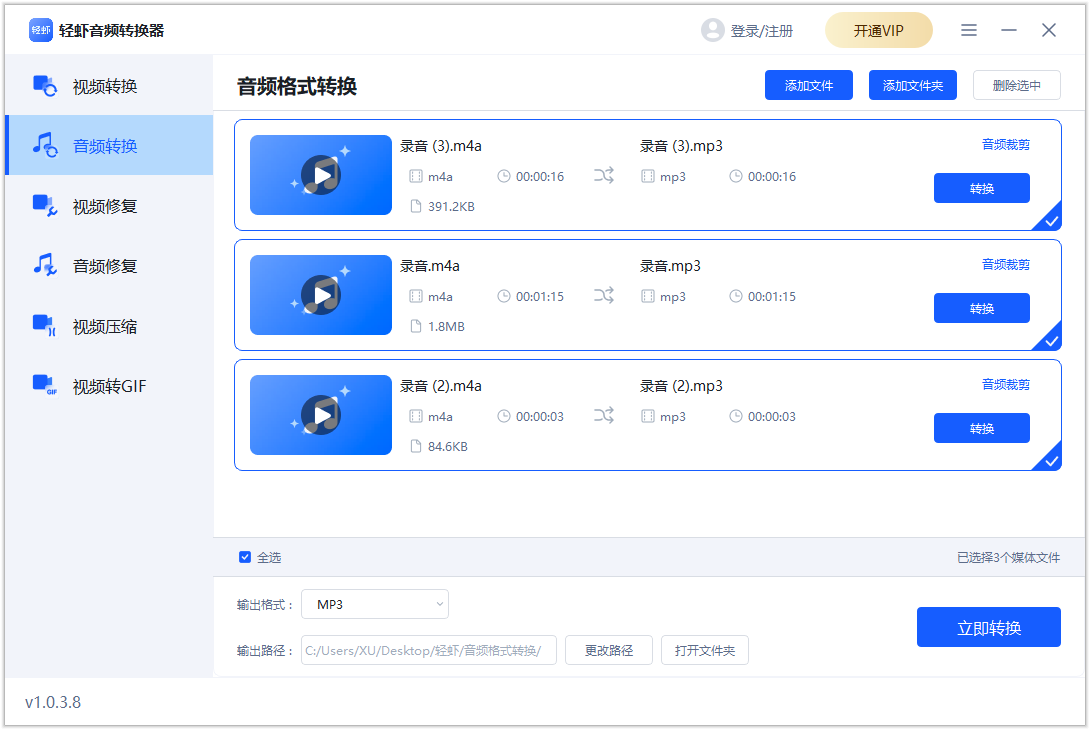The image size is (1090, 730).
Task: Open the 视频转换 sidebar tab
Action: click(x=105, y=86)
